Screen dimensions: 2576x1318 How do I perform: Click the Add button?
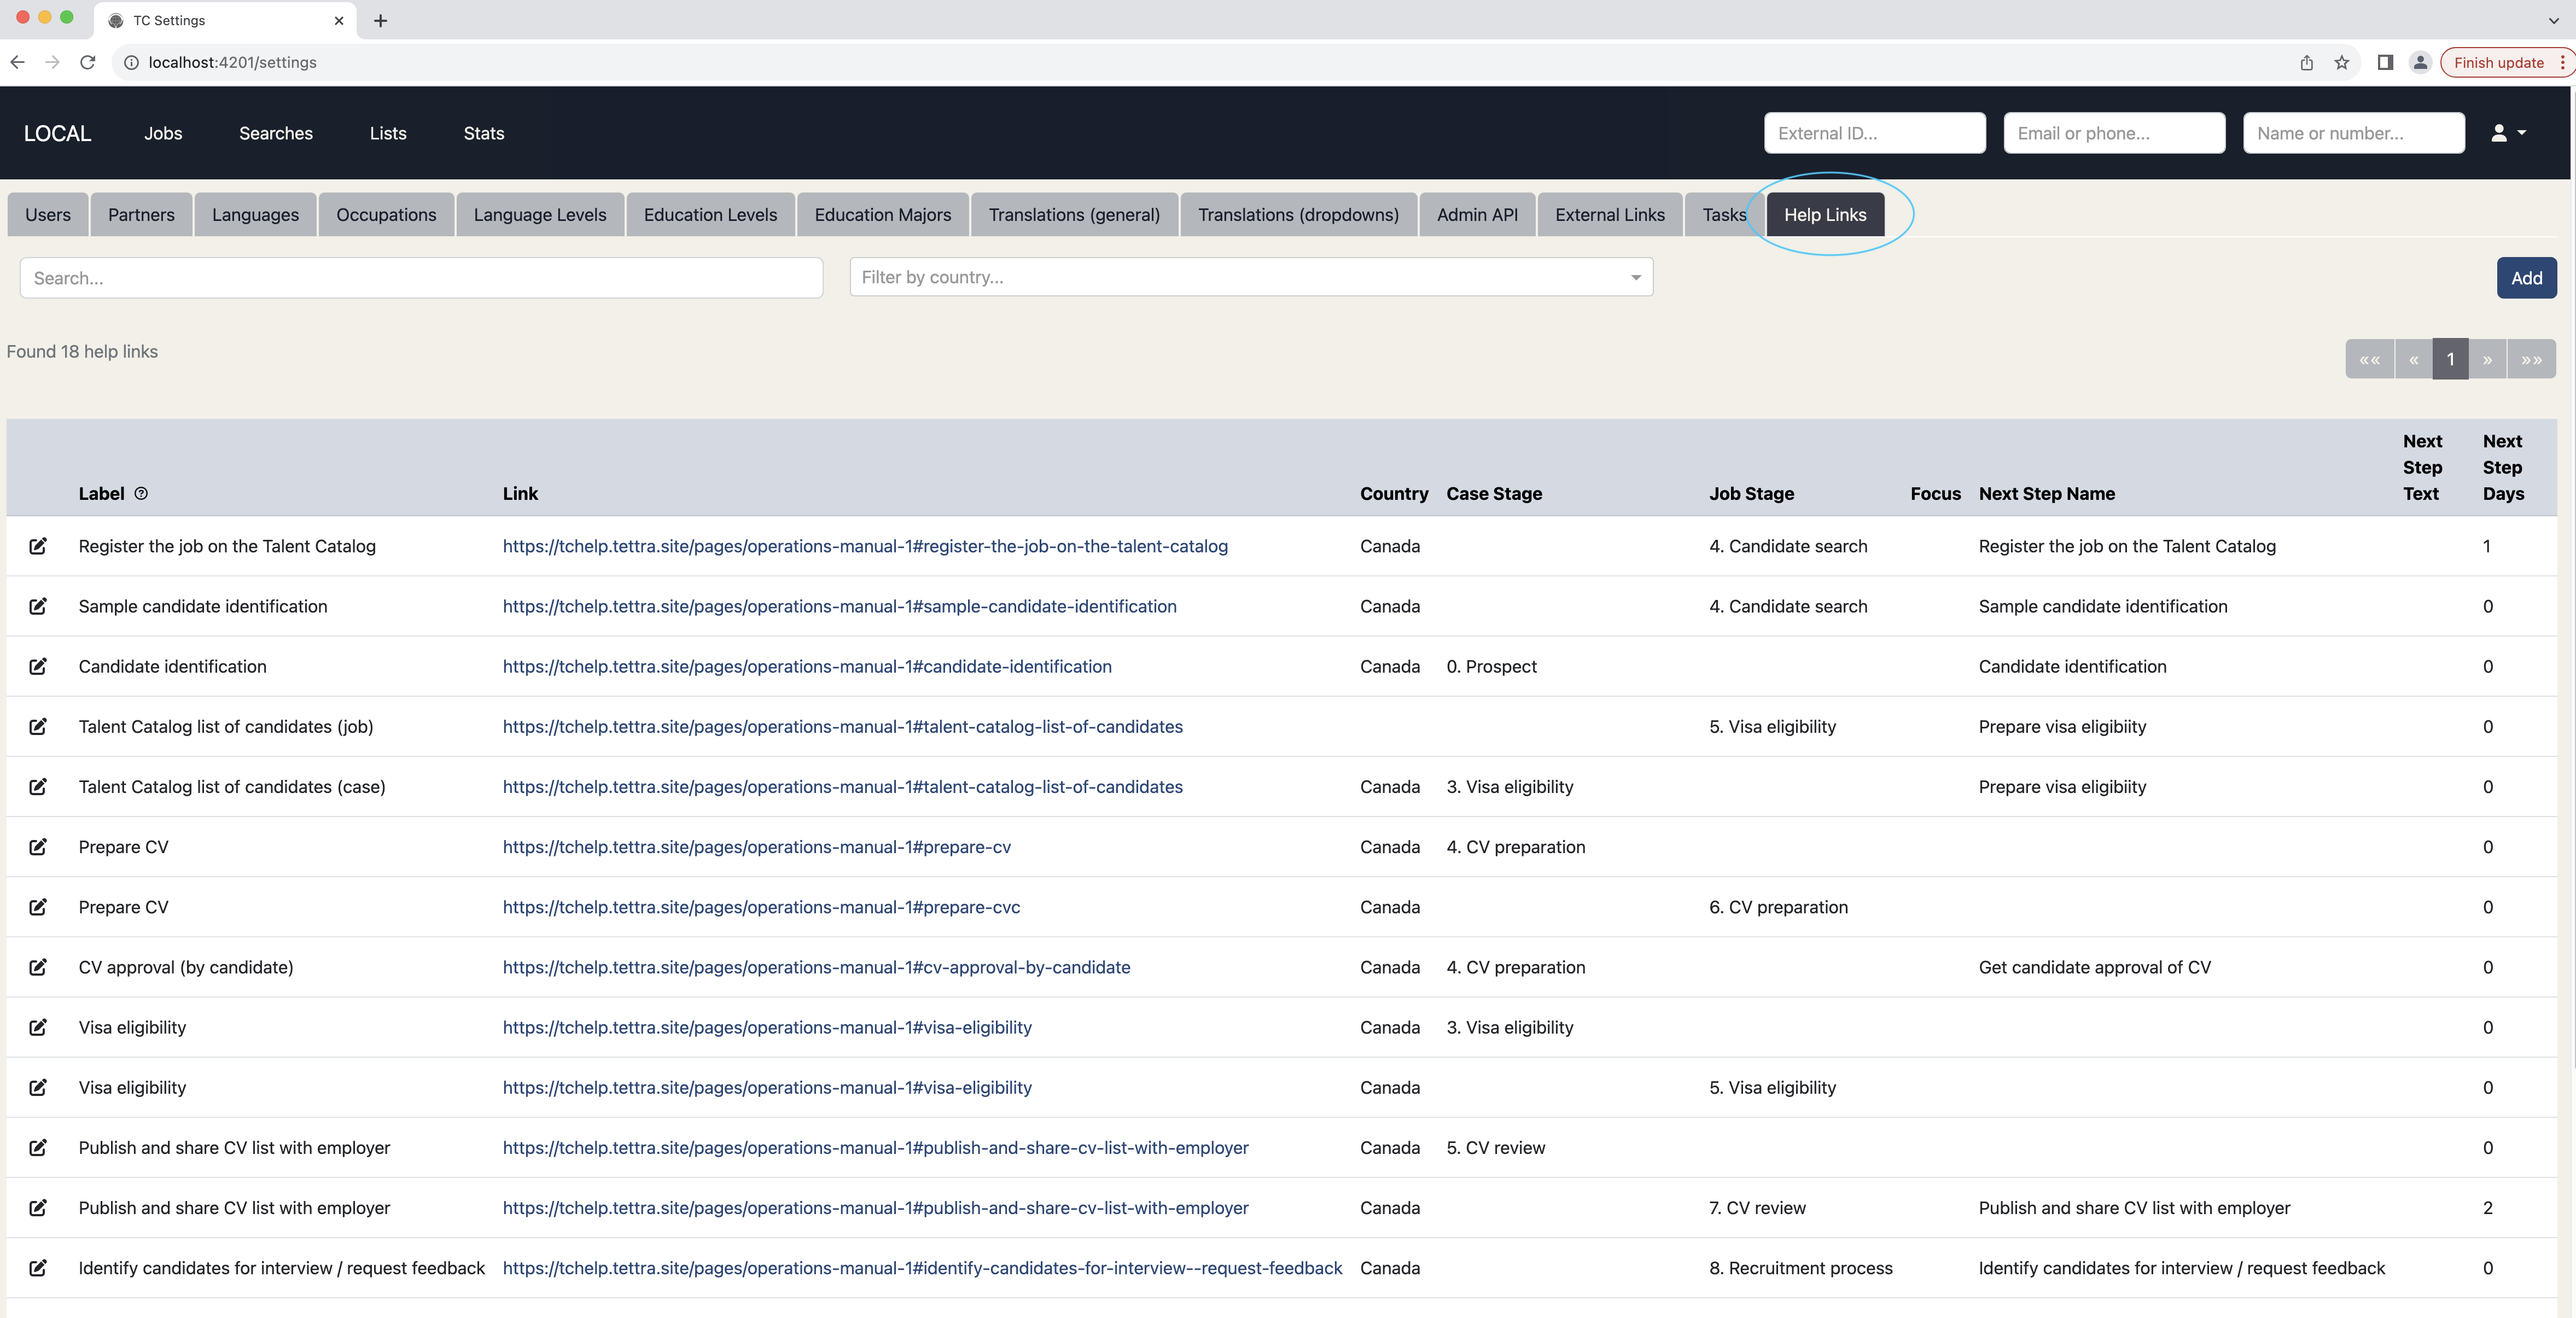[x=2526, y=278]
